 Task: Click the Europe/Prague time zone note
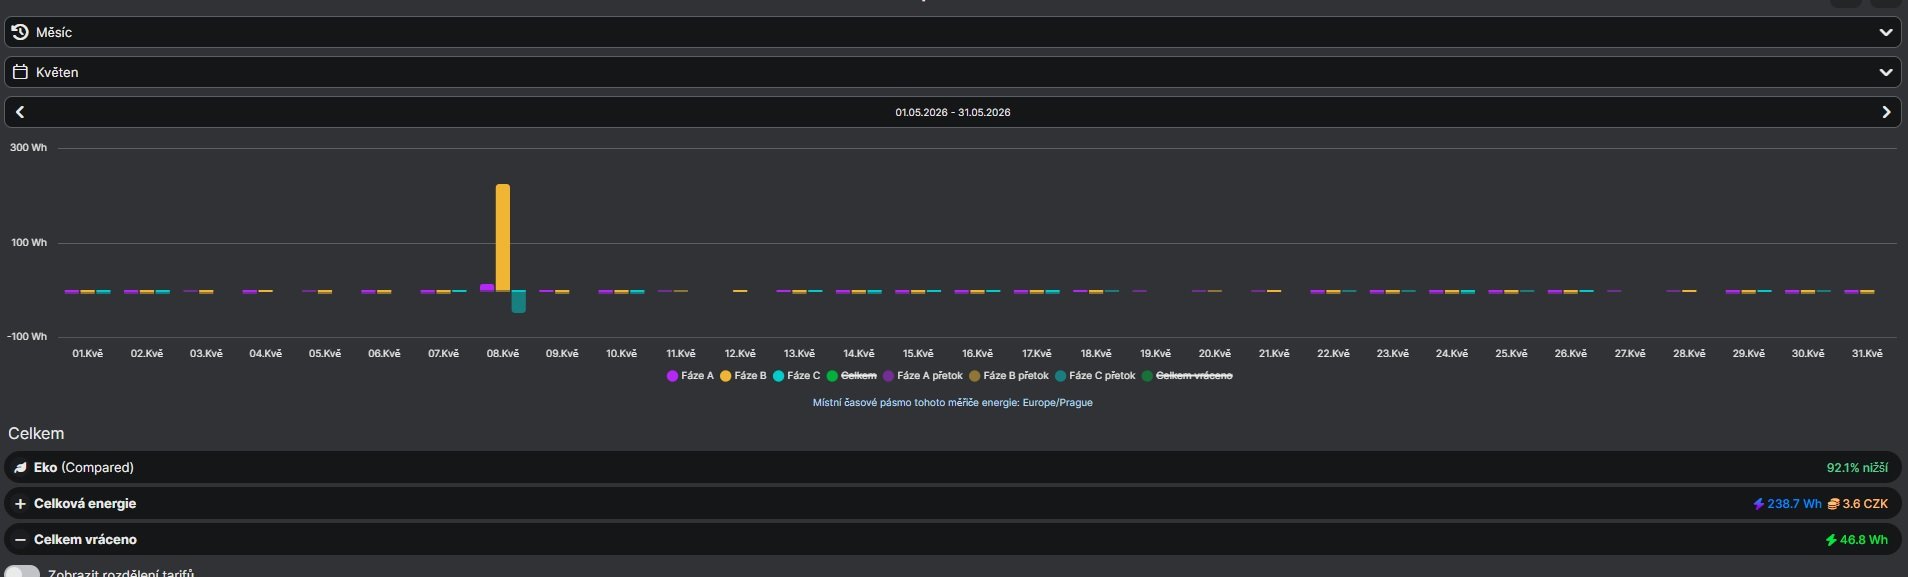(x=952, y=403)
